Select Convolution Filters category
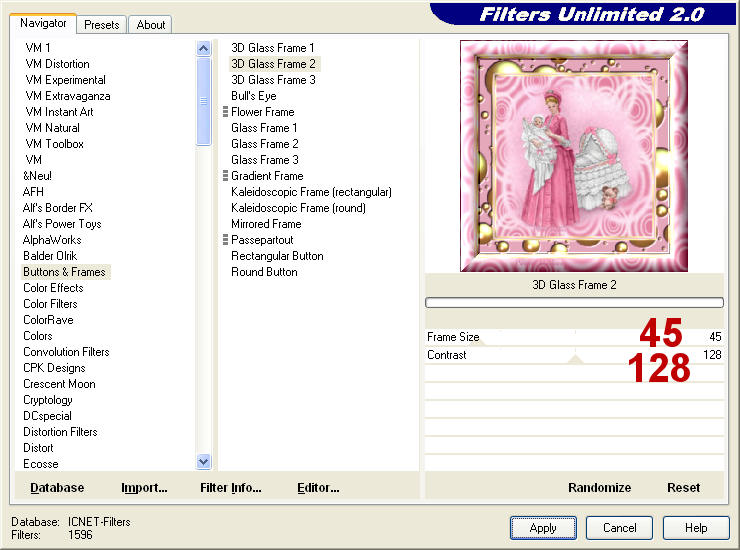 pyautogui.click(x=66, y=352)
